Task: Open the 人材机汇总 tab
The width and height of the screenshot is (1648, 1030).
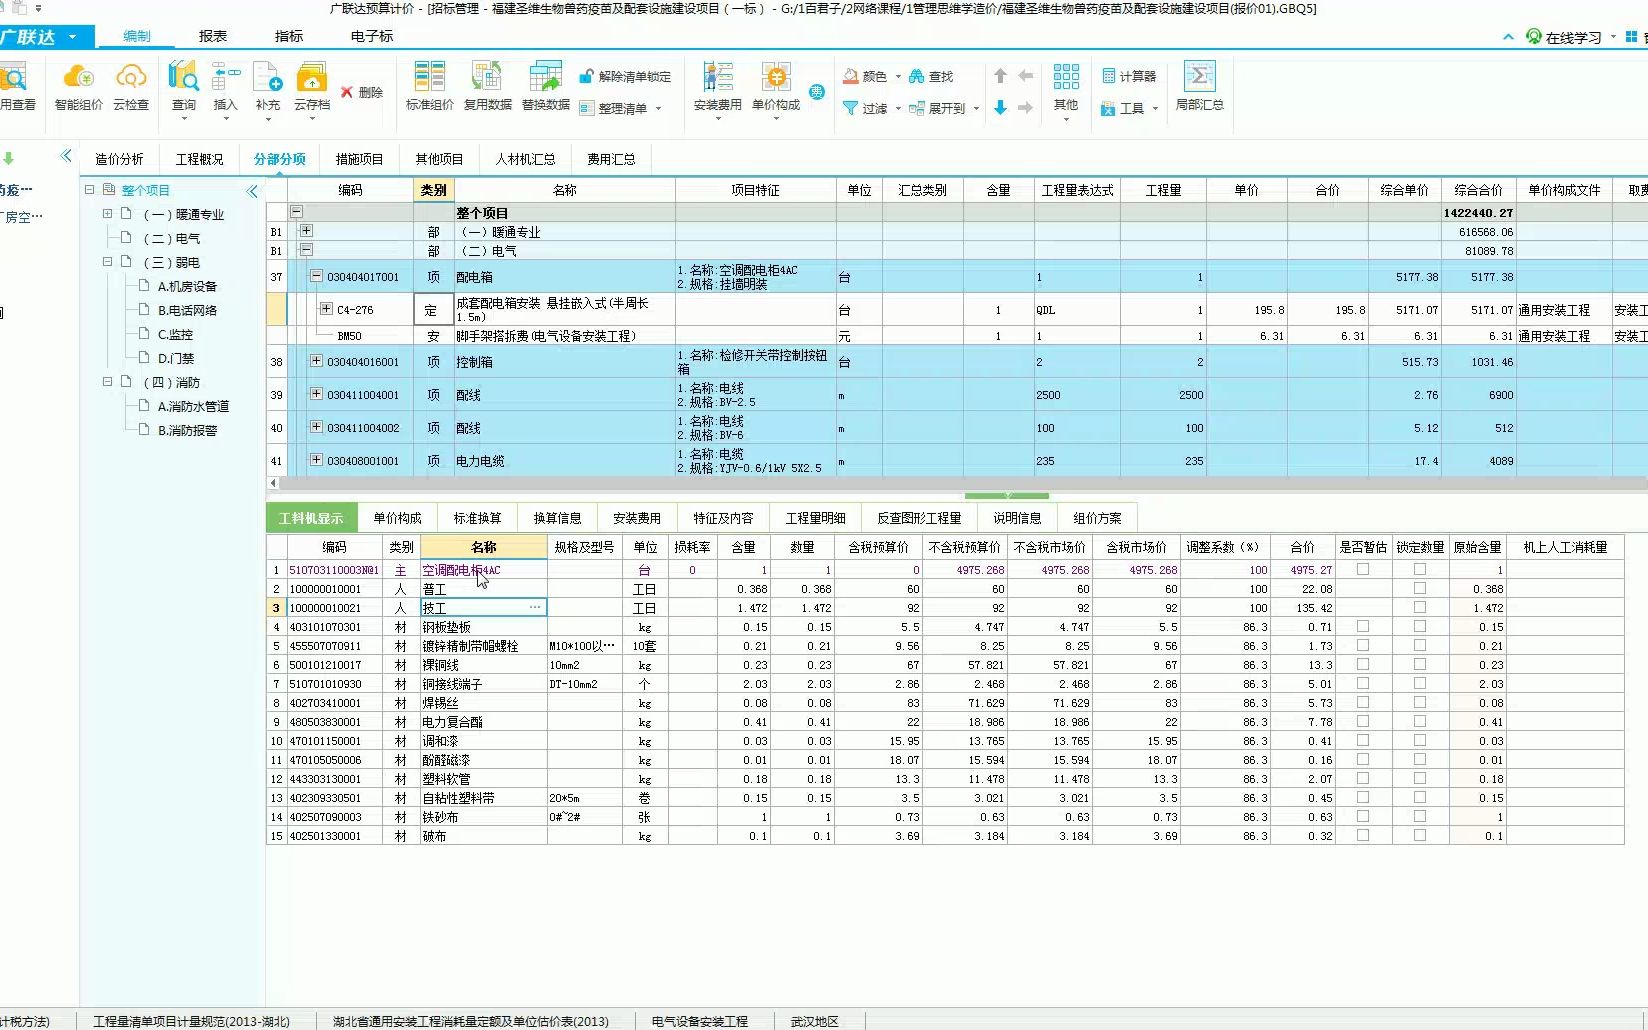Action: click(x=526, y=159)
